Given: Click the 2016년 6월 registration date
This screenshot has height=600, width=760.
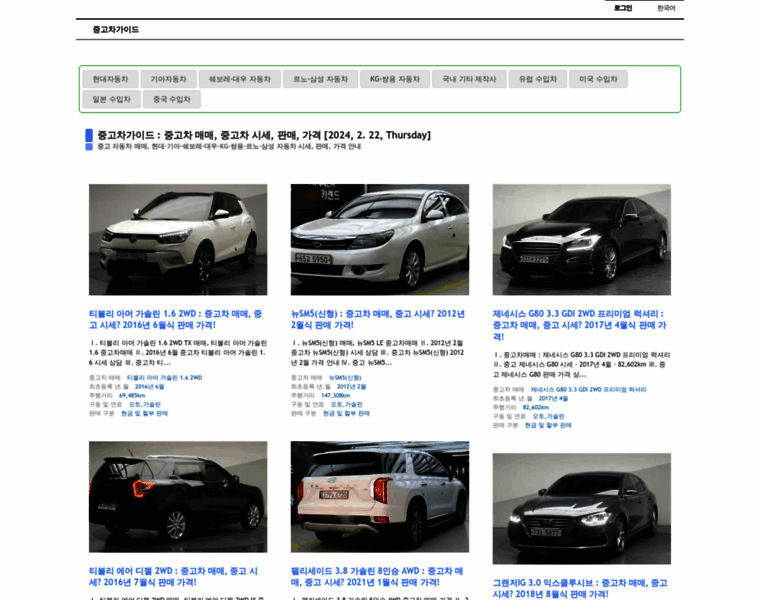Looking at the screenshot, I should (x=149, y=387).
